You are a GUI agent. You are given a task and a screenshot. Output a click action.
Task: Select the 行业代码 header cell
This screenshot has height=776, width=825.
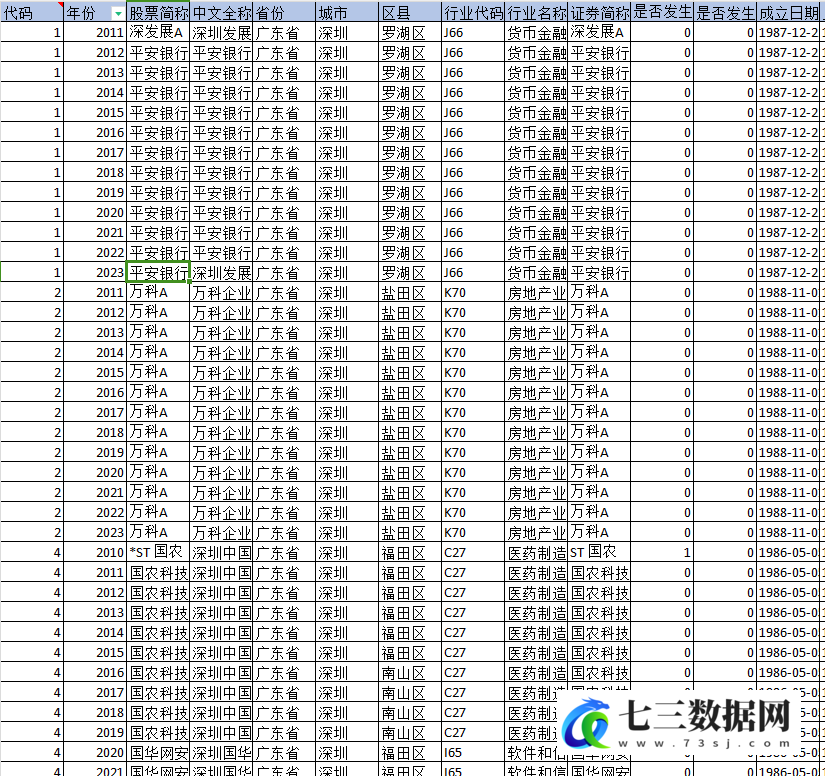473,13
